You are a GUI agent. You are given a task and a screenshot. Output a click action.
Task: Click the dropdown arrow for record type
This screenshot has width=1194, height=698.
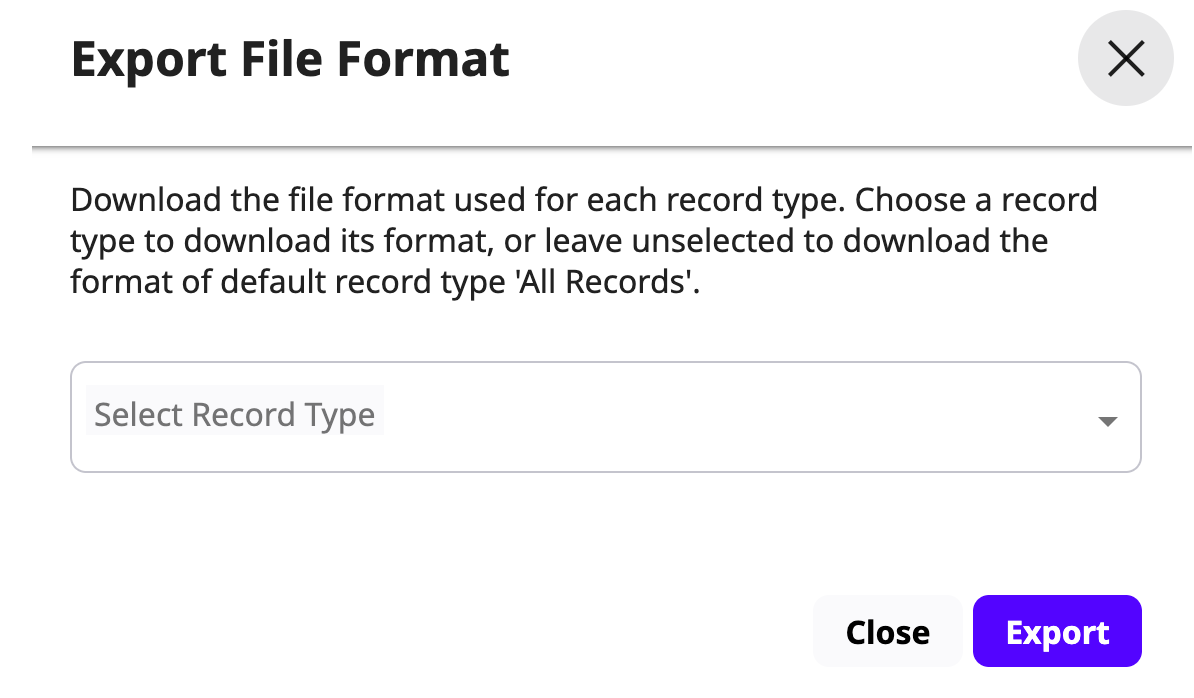[1107, 421]
